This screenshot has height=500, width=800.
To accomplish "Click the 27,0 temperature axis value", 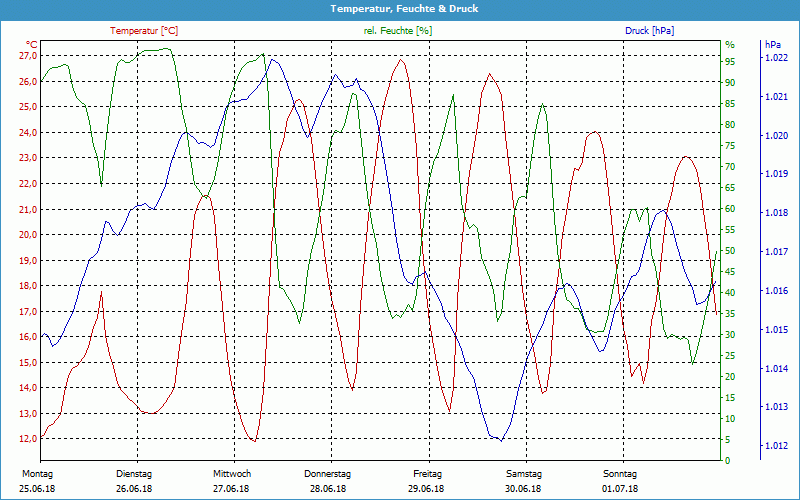I will 28,56.
